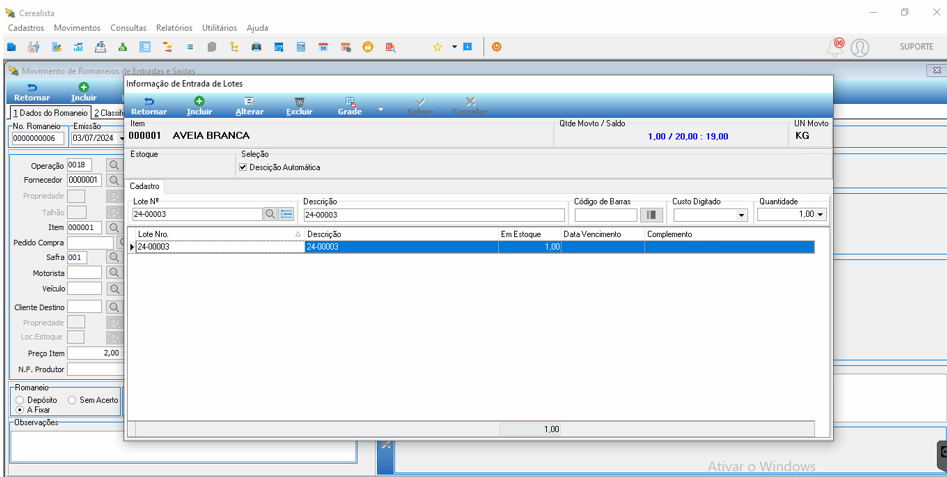The width and height of the screenshot is (947, 477).
Task: Click the Lote Nº magnifier search icon
Action: (x=270, y=214)
